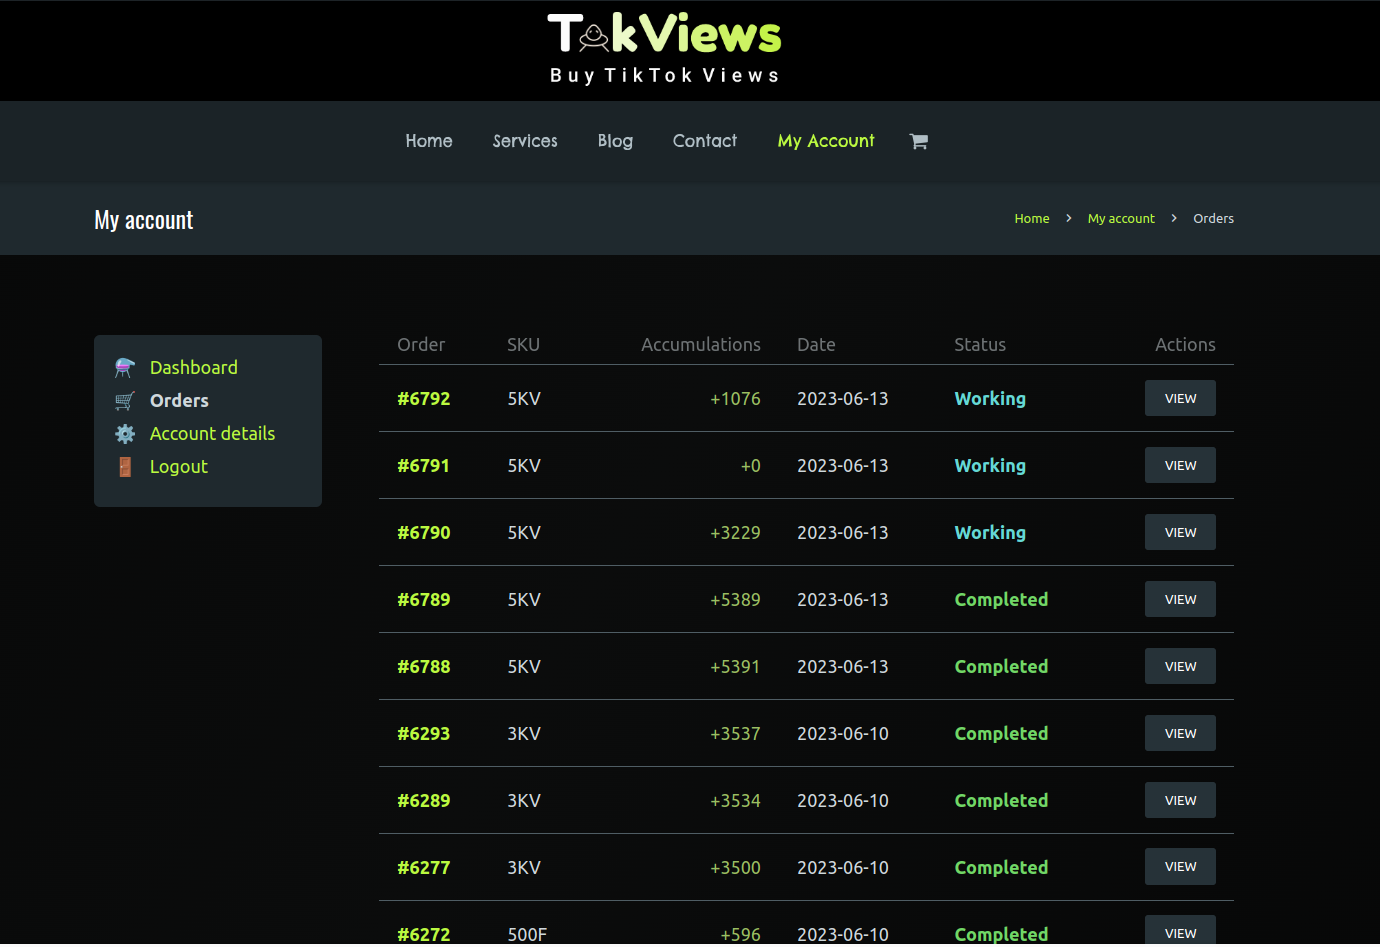
Task: Open order #6789 link
Action: point(424,600)
